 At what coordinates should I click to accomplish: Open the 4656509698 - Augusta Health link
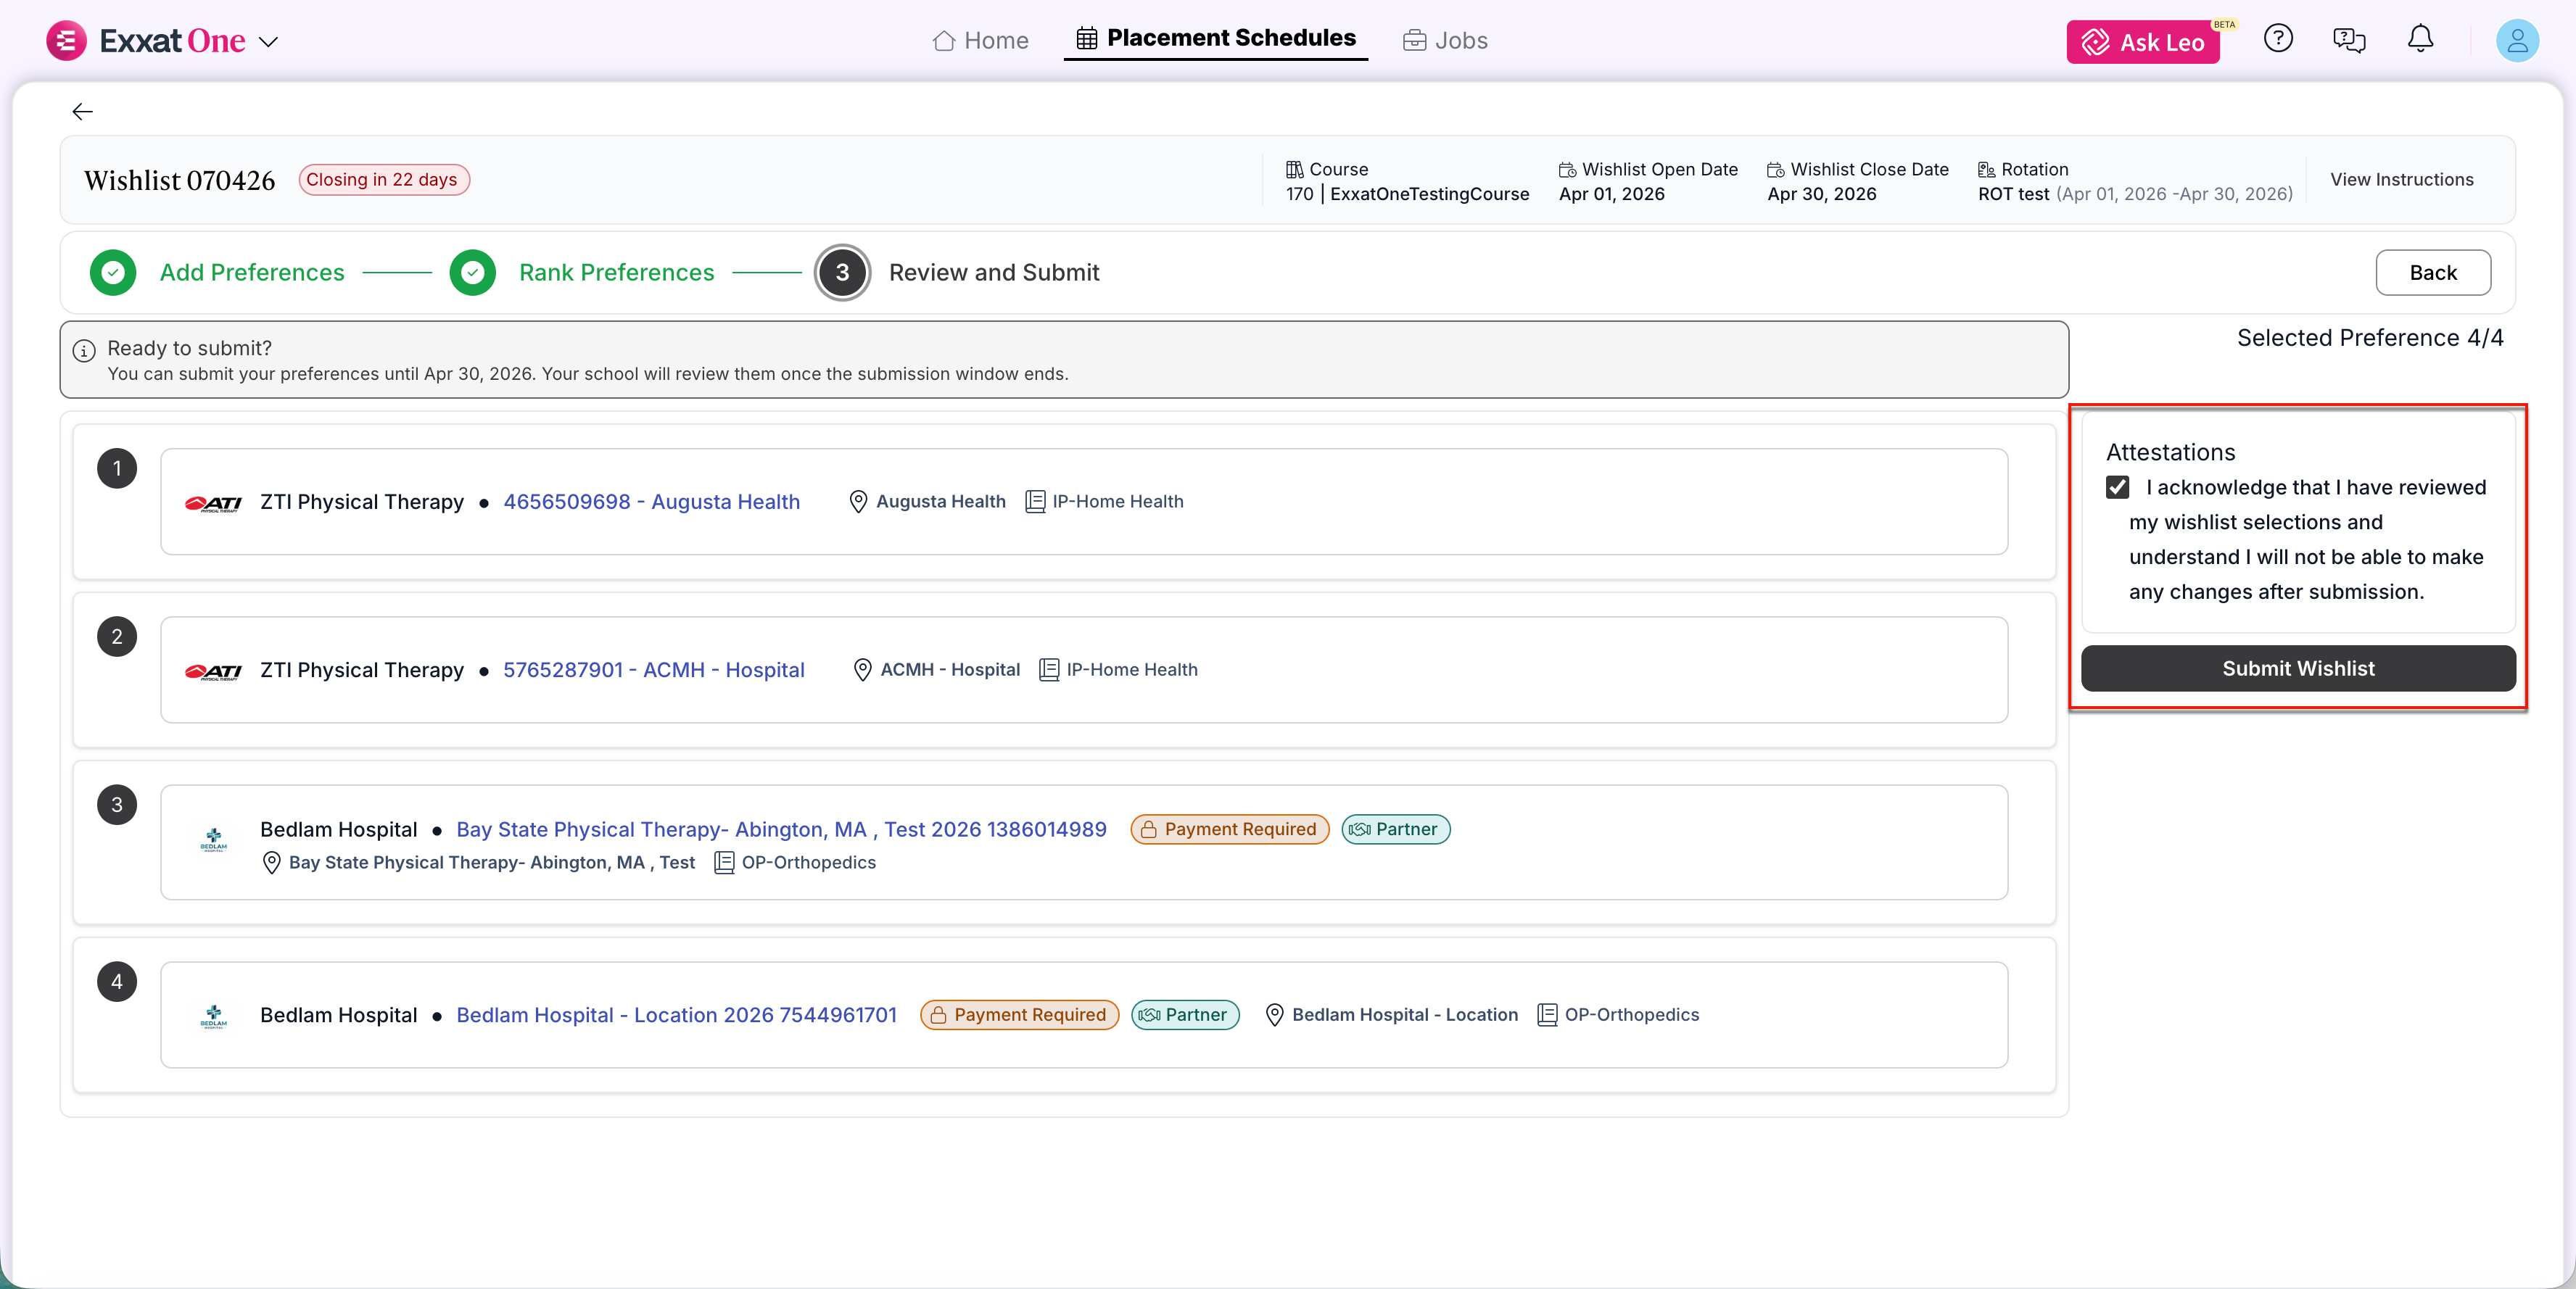click(651, 502)
